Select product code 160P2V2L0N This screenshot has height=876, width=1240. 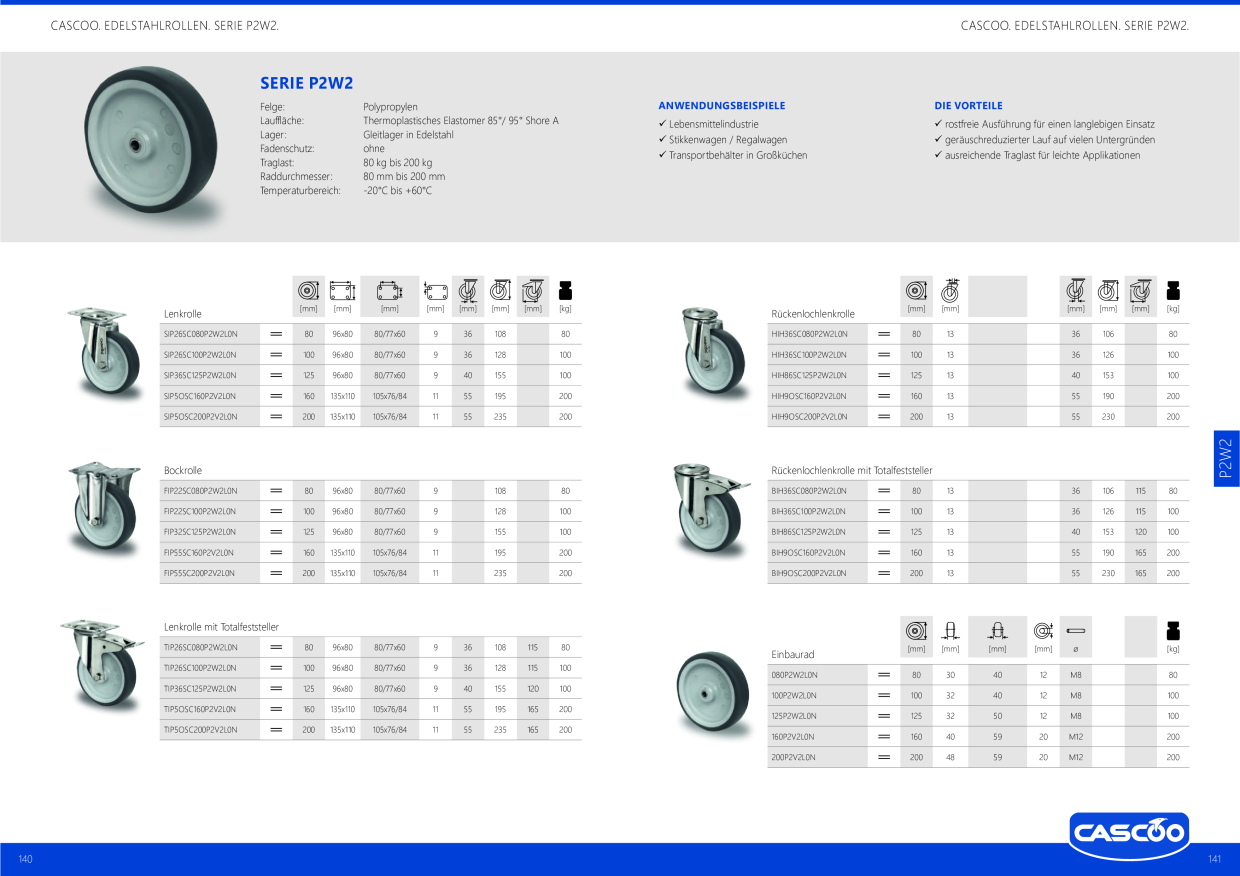point(793,736)
